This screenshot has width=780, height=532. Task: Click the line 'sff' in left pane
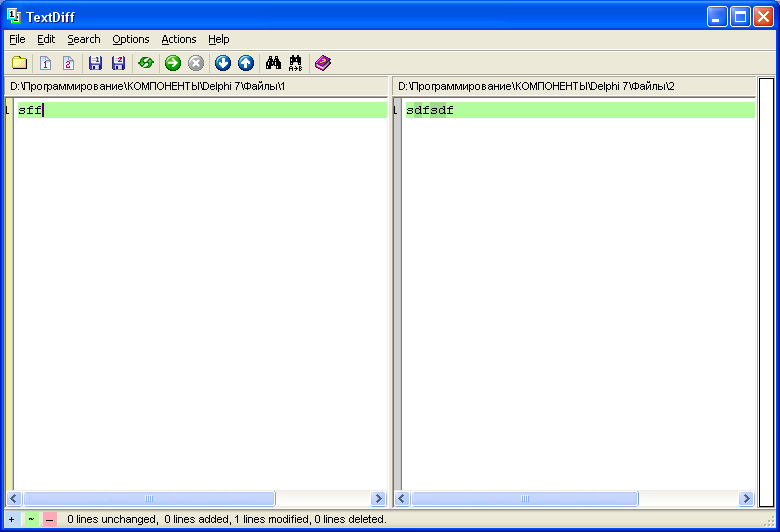pos(202,110)
